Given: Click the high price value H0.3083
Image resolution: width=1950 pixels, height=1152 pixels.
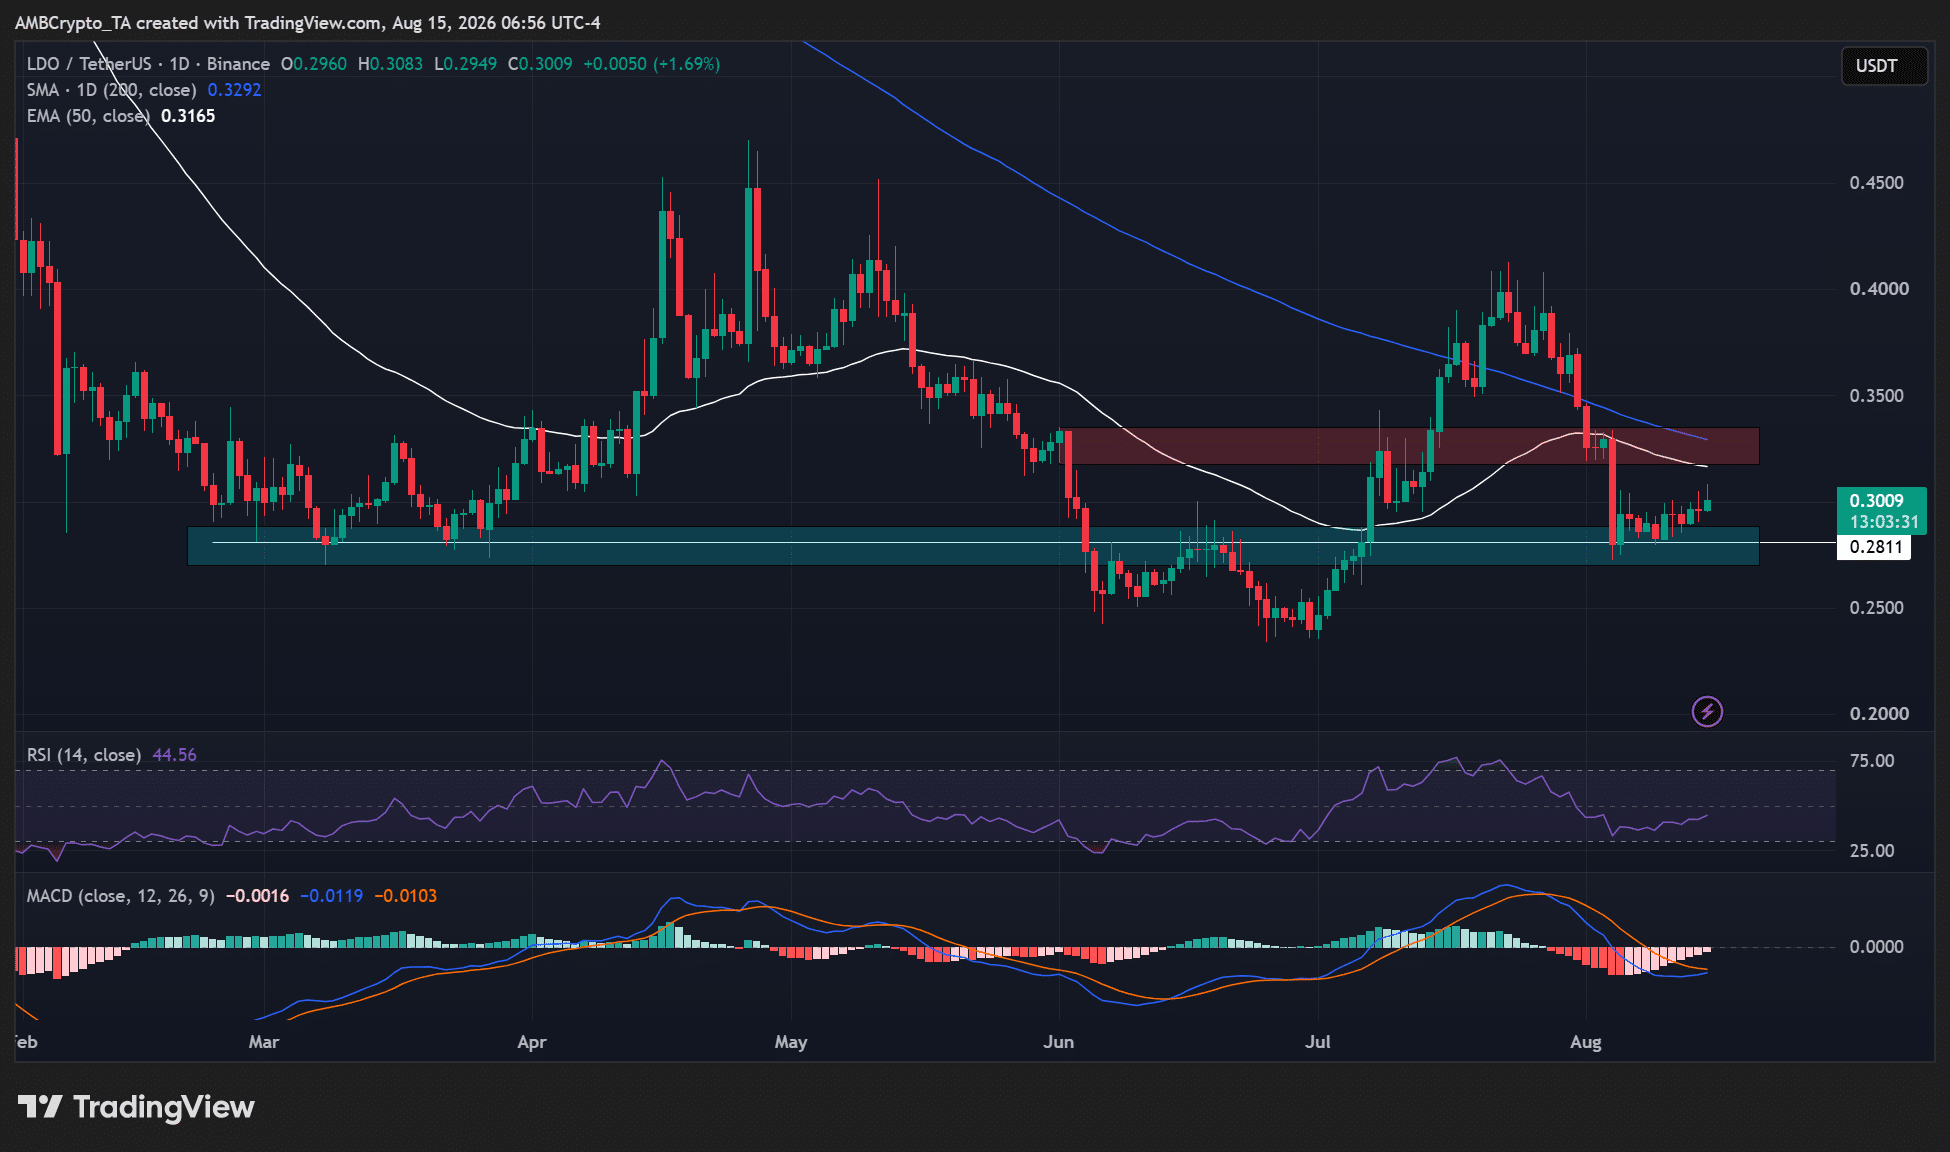Looking at the screenshot, I should coord(390,64).
